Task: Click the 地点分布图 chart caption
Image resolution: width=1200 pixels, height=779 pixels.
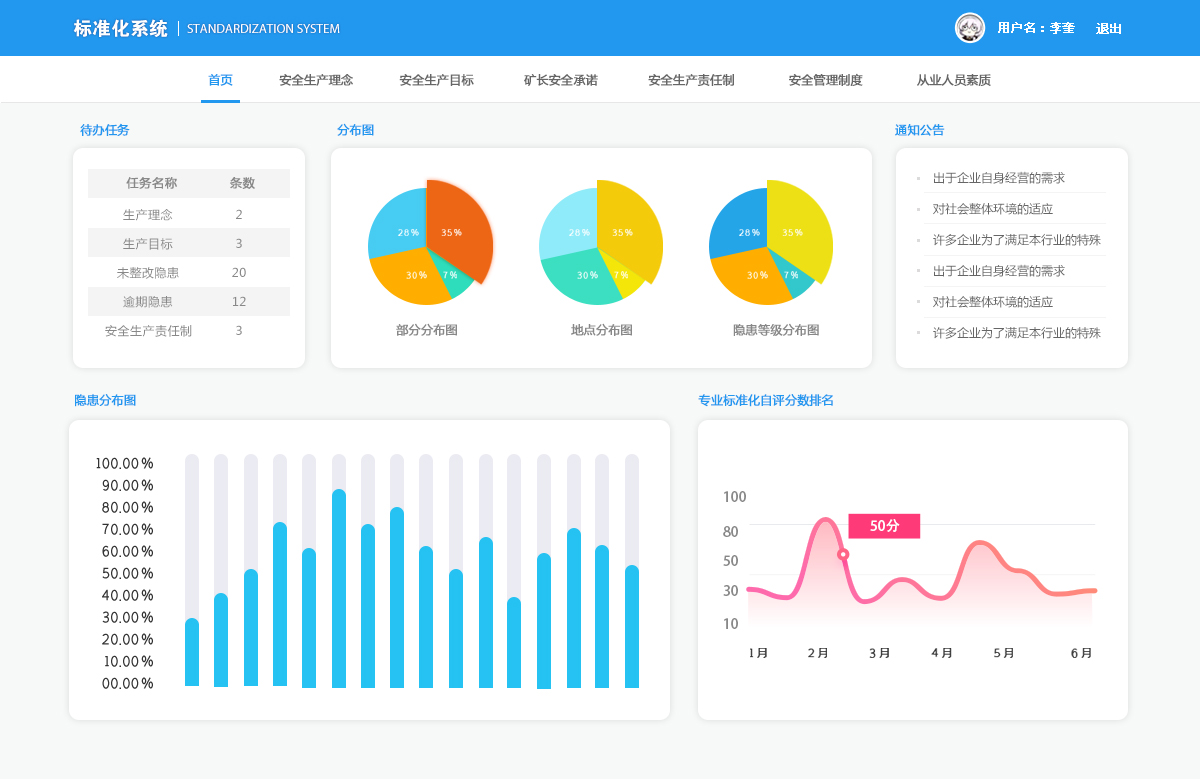Action: (602, 330)
